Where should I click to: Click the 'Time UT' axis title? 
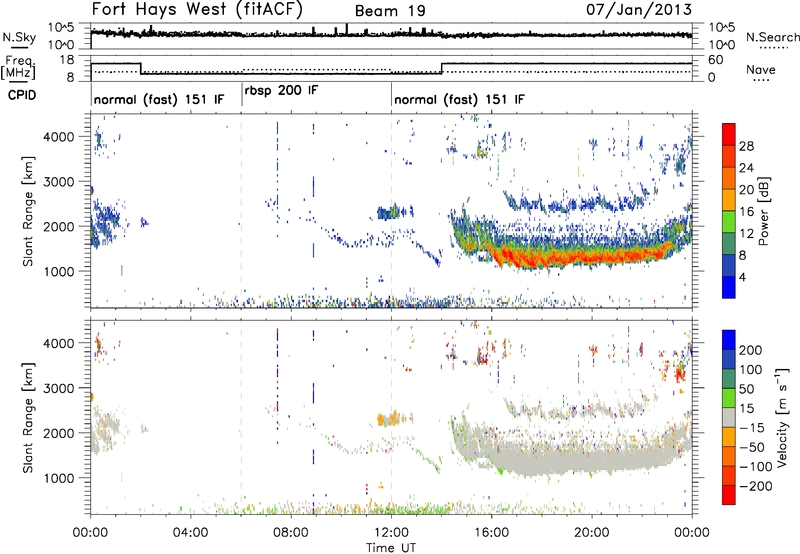coord(391,548)
